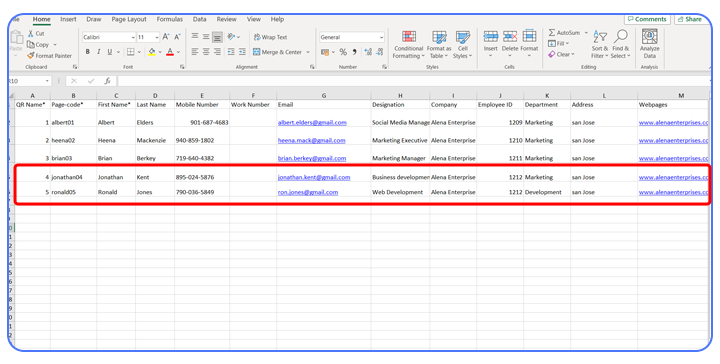Open the View tab
Screen dimensions: 720x364
253,19
